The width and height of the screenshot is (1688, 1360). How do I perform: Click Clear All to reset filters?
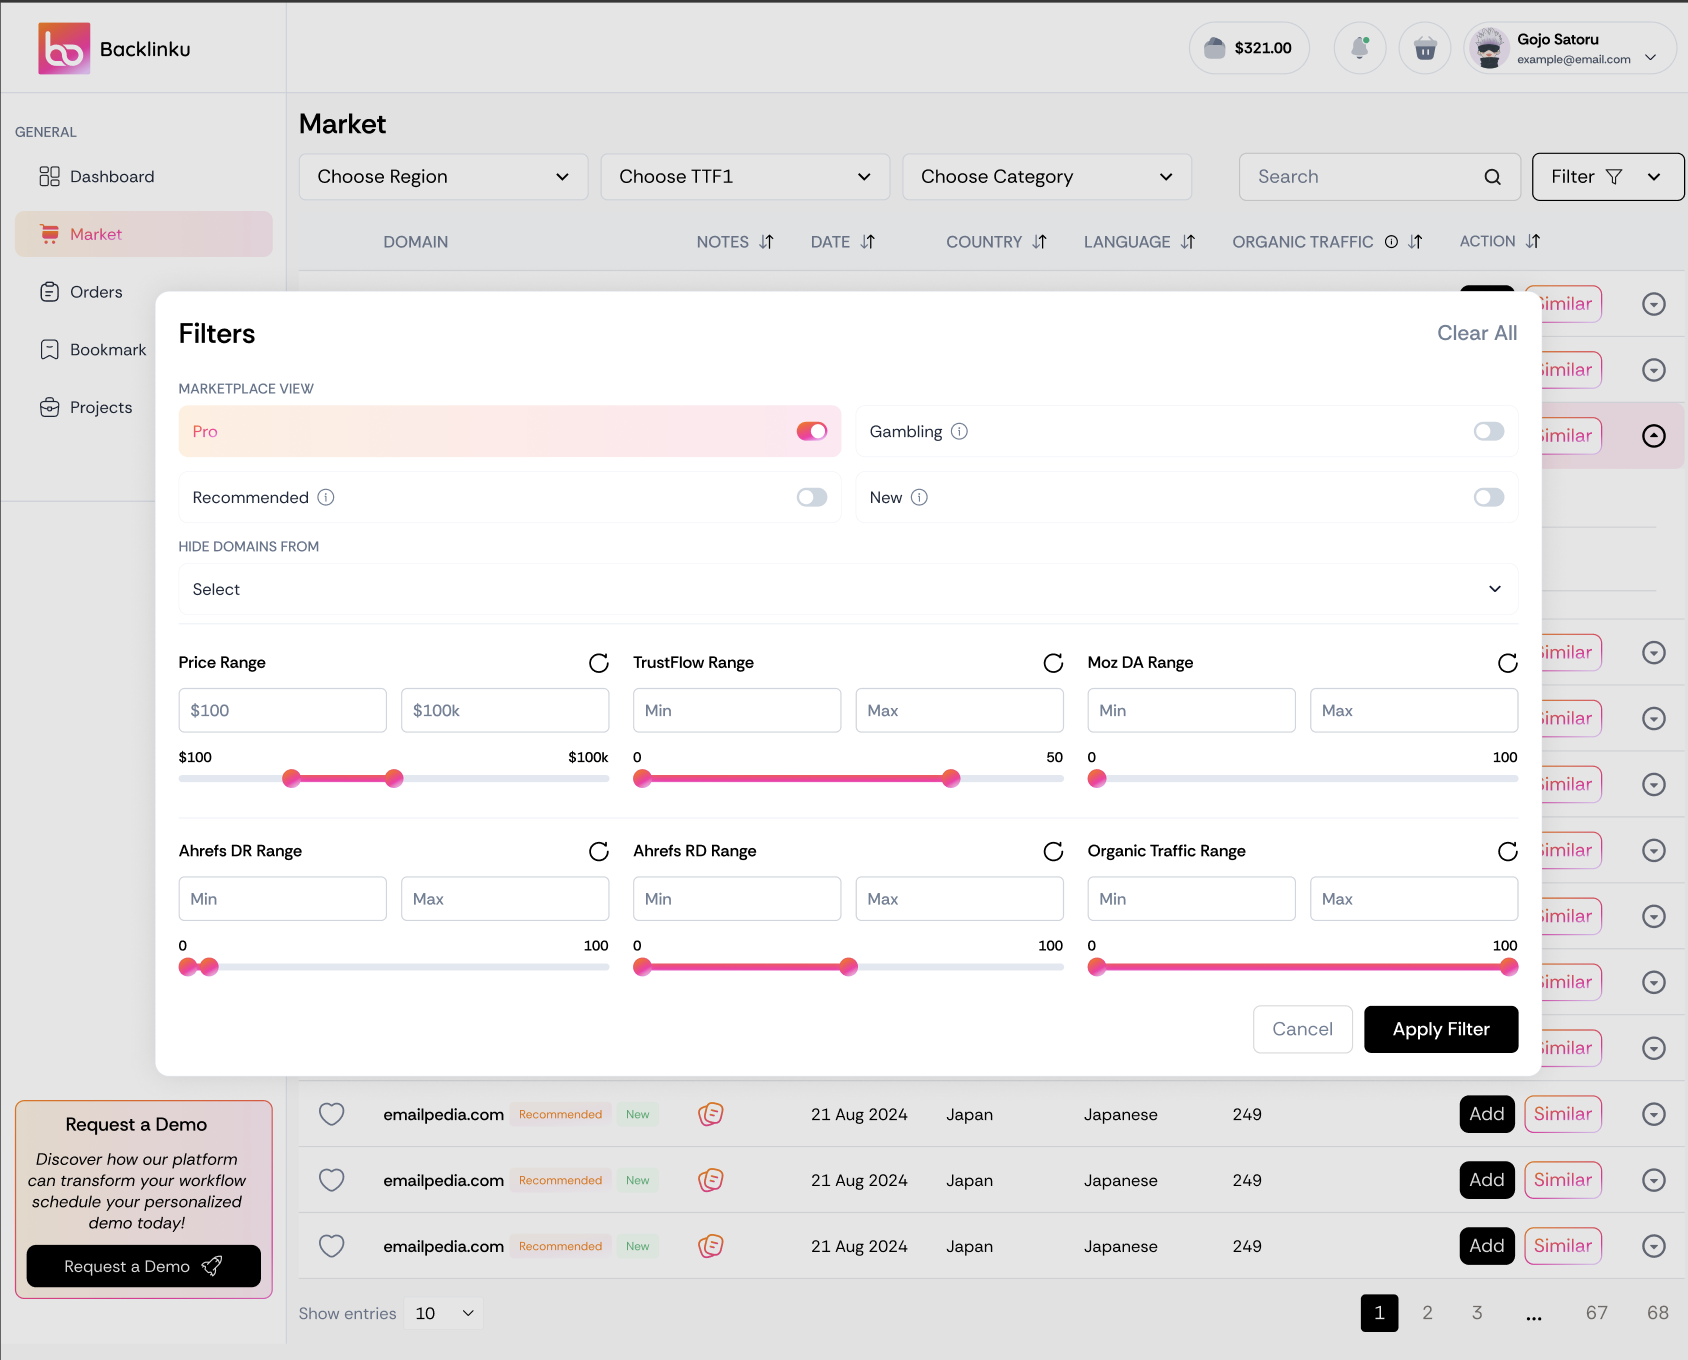(1477, 333)
